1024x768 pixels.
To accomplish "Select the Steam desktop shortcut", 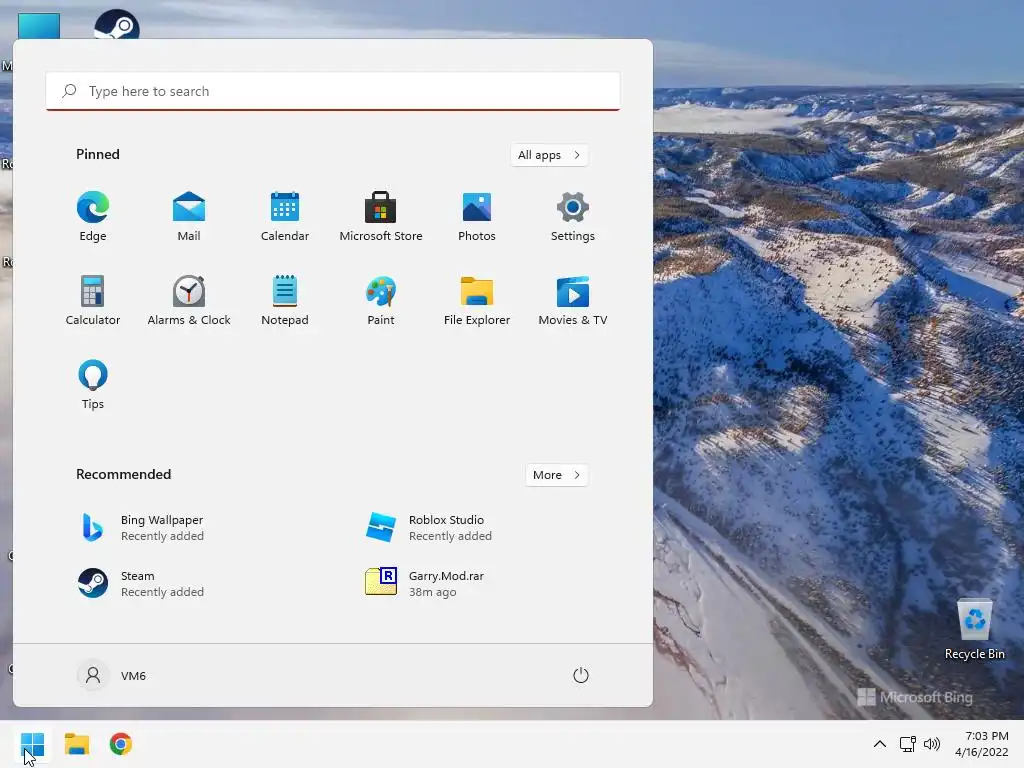I will (x=117, y=24).
